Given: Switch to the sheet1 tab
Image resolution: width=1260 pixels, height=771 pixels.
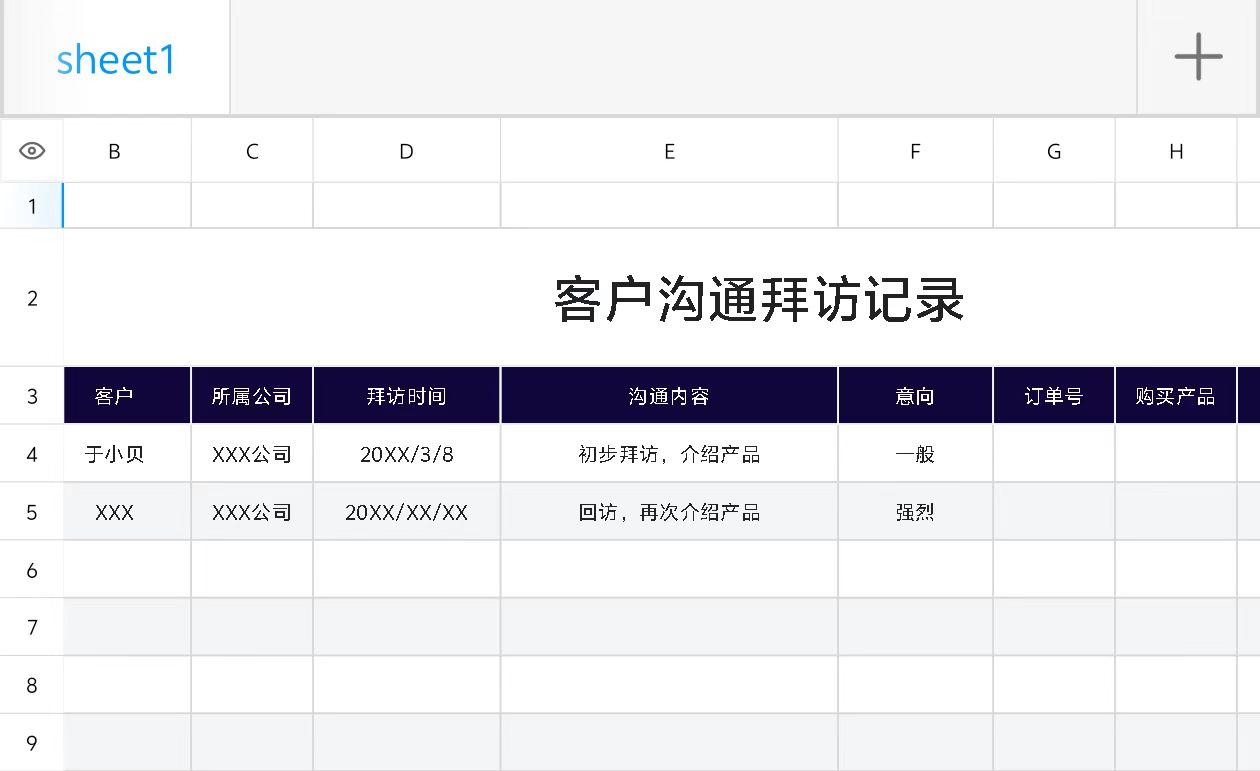Looking at the screenshot, I should (x=116, y=59).
